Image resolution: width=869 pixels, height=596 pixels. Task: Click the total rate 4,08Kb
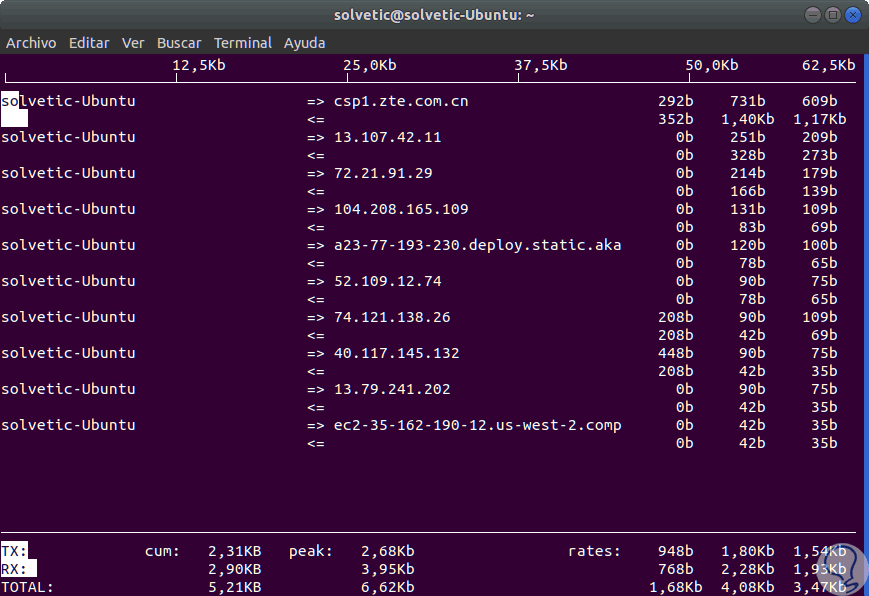tap(748, 587)
